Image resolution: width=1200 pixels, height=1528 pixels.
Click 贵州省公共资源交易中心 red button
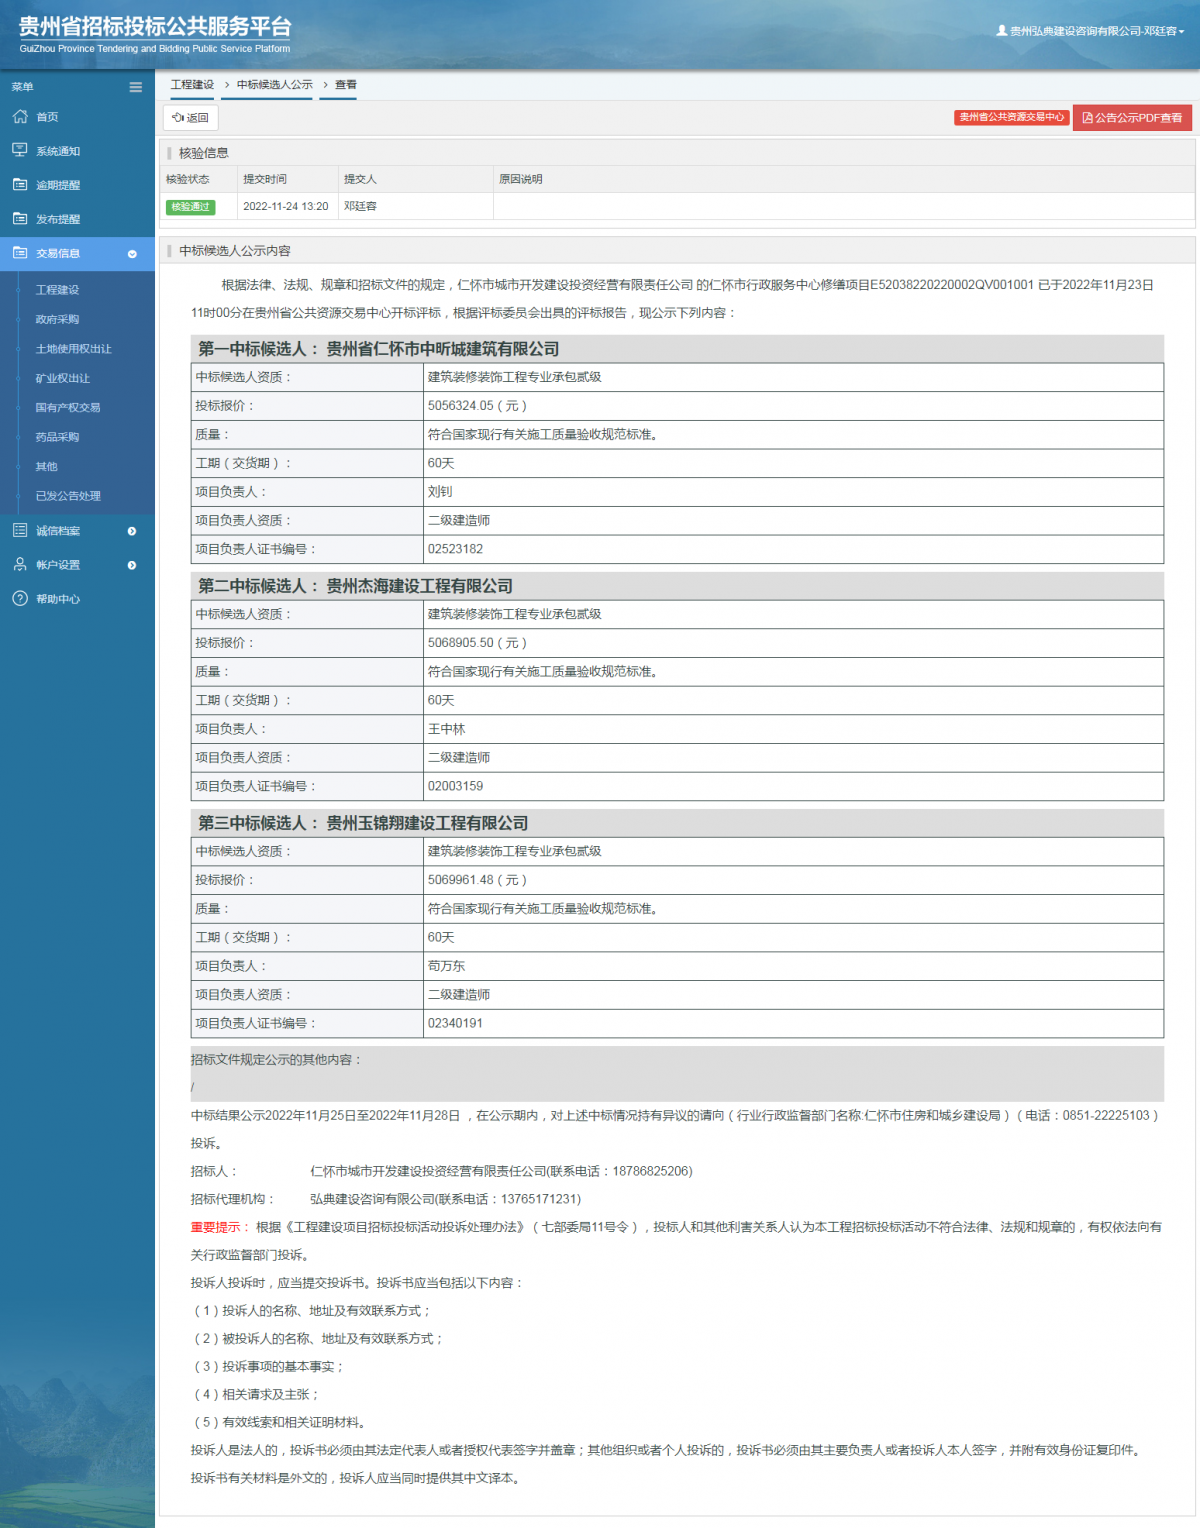[1012, 117]
